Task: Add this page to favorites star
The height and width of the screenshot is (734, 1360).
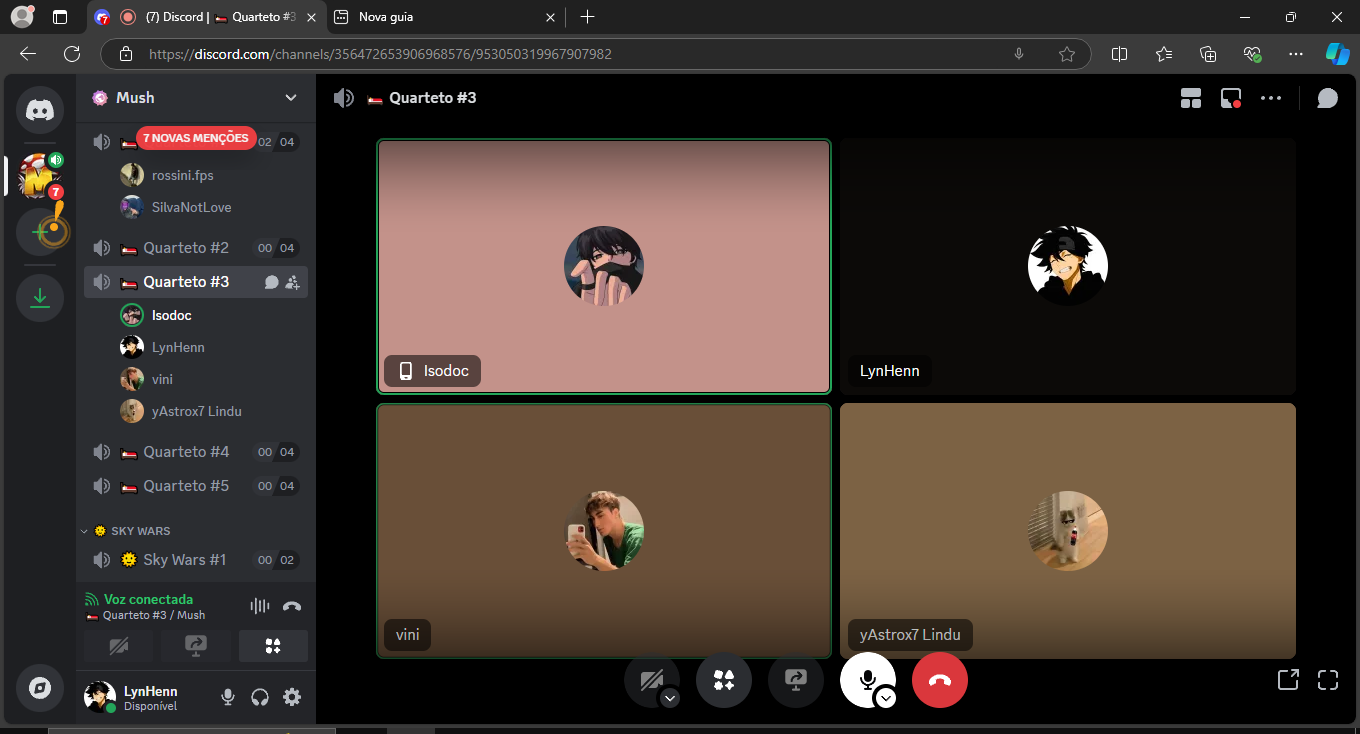Action: click(x=1066, y=54)
